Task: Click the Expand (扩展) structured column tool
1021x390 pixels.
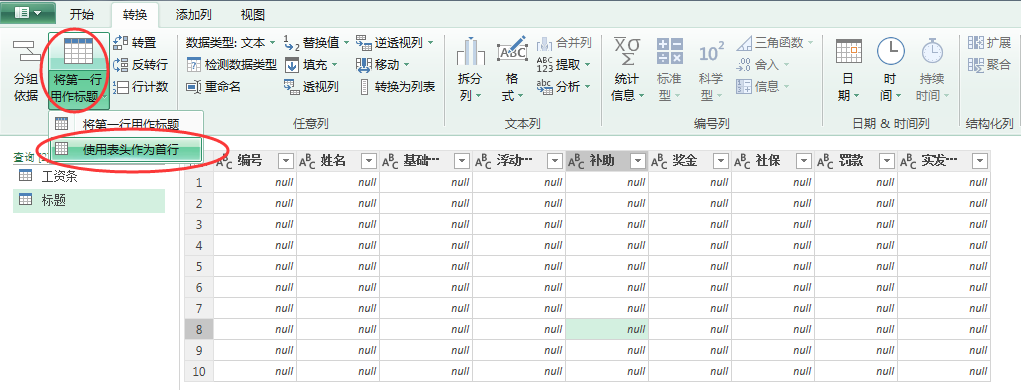Action: point(989,42)
